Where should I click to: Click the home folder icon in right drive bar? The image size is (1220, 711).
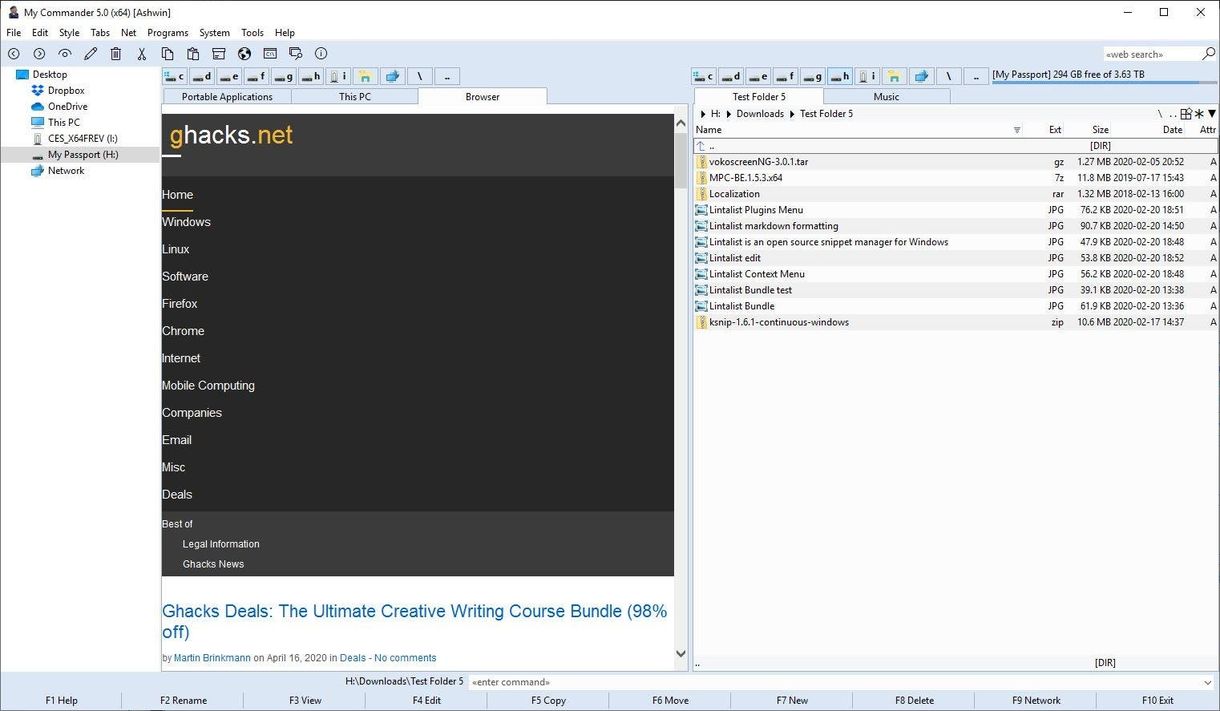click(894, 76)
